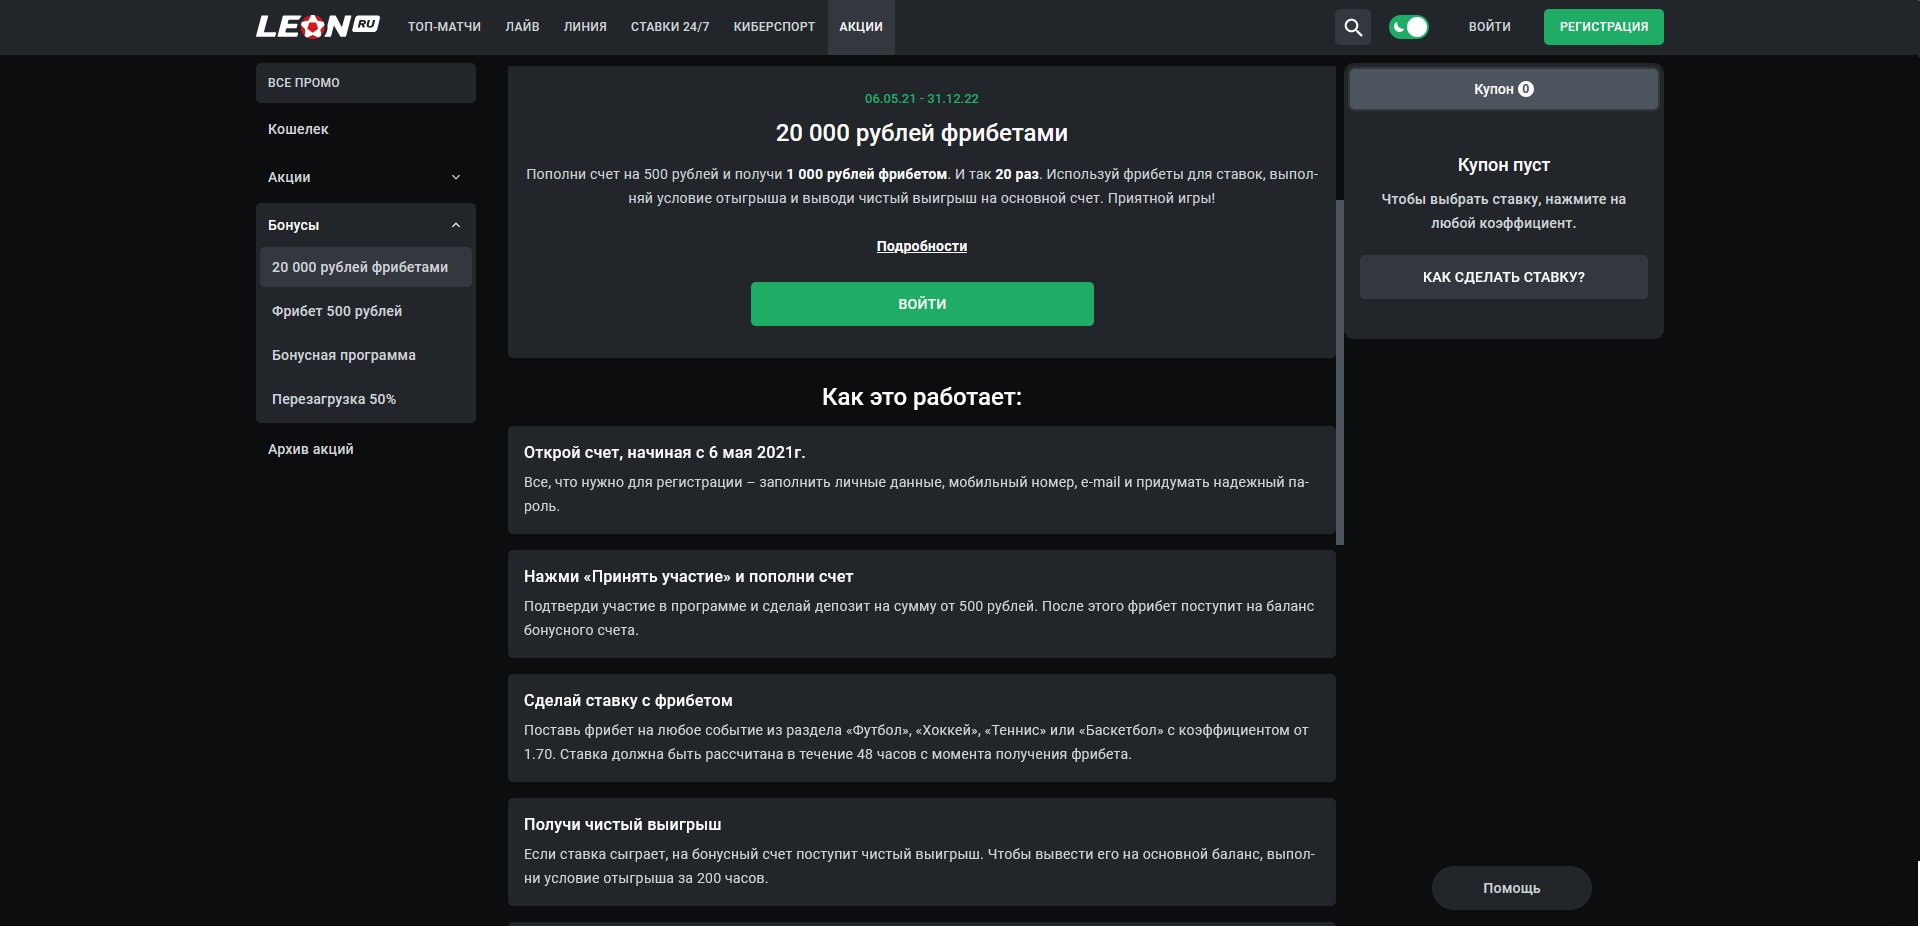The image size is (1920, 926).
Task: Open the ЛИНИЯ menu item
Action: 585,27
